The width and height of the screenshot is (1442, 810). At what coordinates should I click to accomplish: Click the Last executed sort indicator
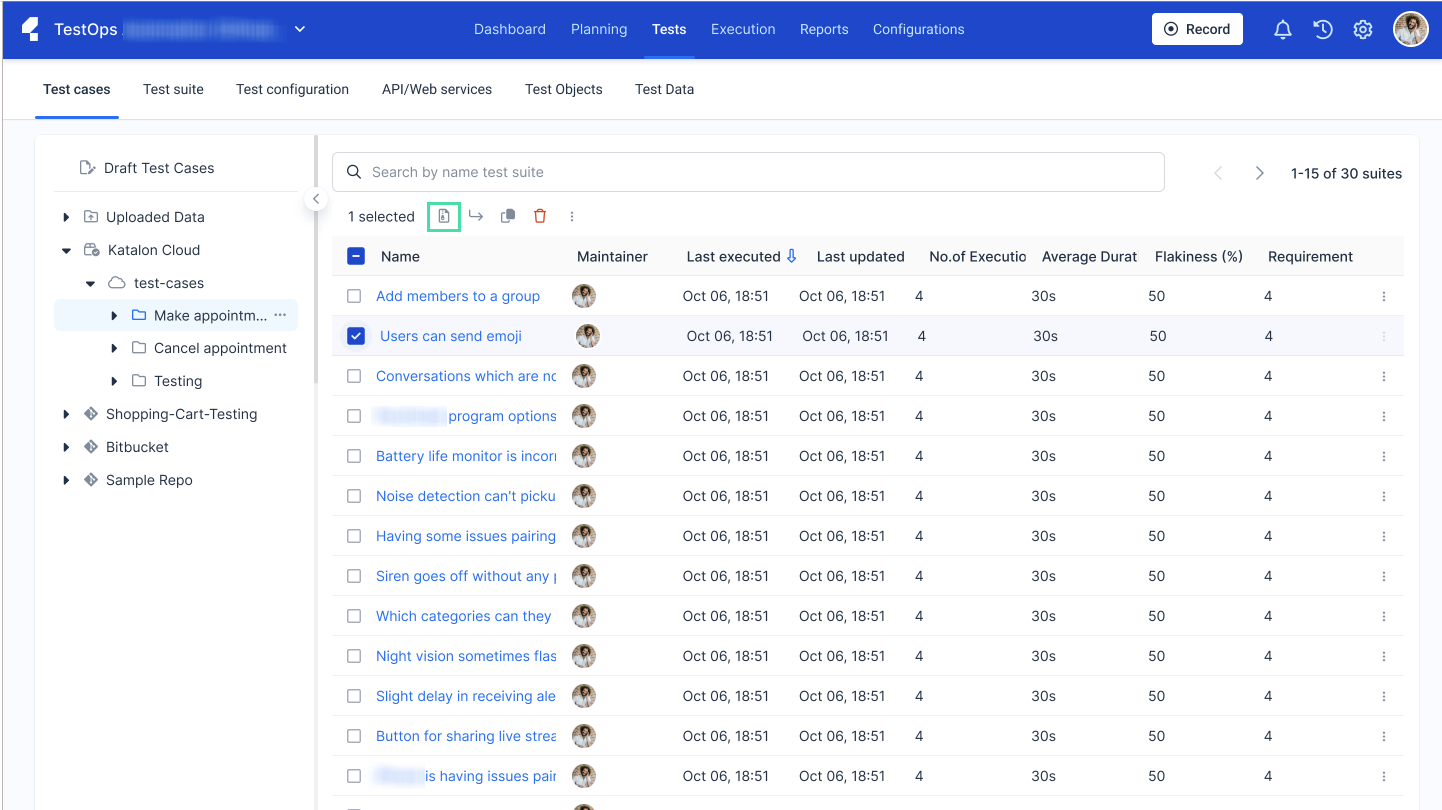pyautogui.click(x=792, y=256)
